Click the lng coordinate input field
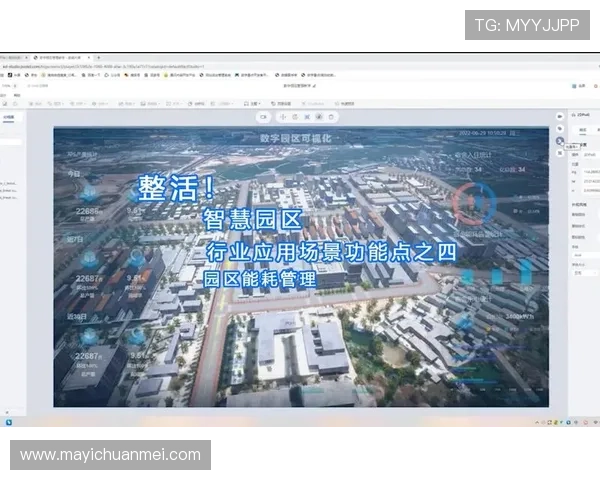Image resolution: width=600 pixels, height=480 pixels. tap(591, 172)
